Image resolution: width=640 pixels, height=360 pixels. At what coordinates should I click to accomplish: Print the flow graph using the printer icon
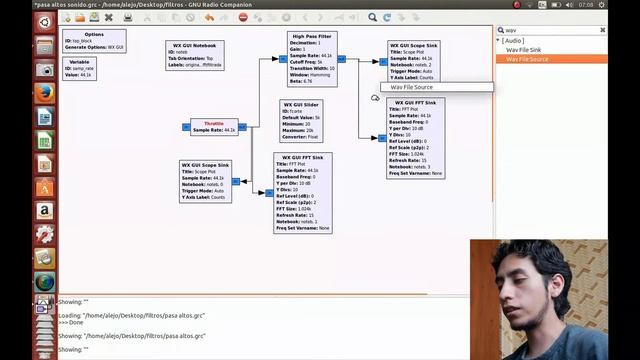[128, 18]
